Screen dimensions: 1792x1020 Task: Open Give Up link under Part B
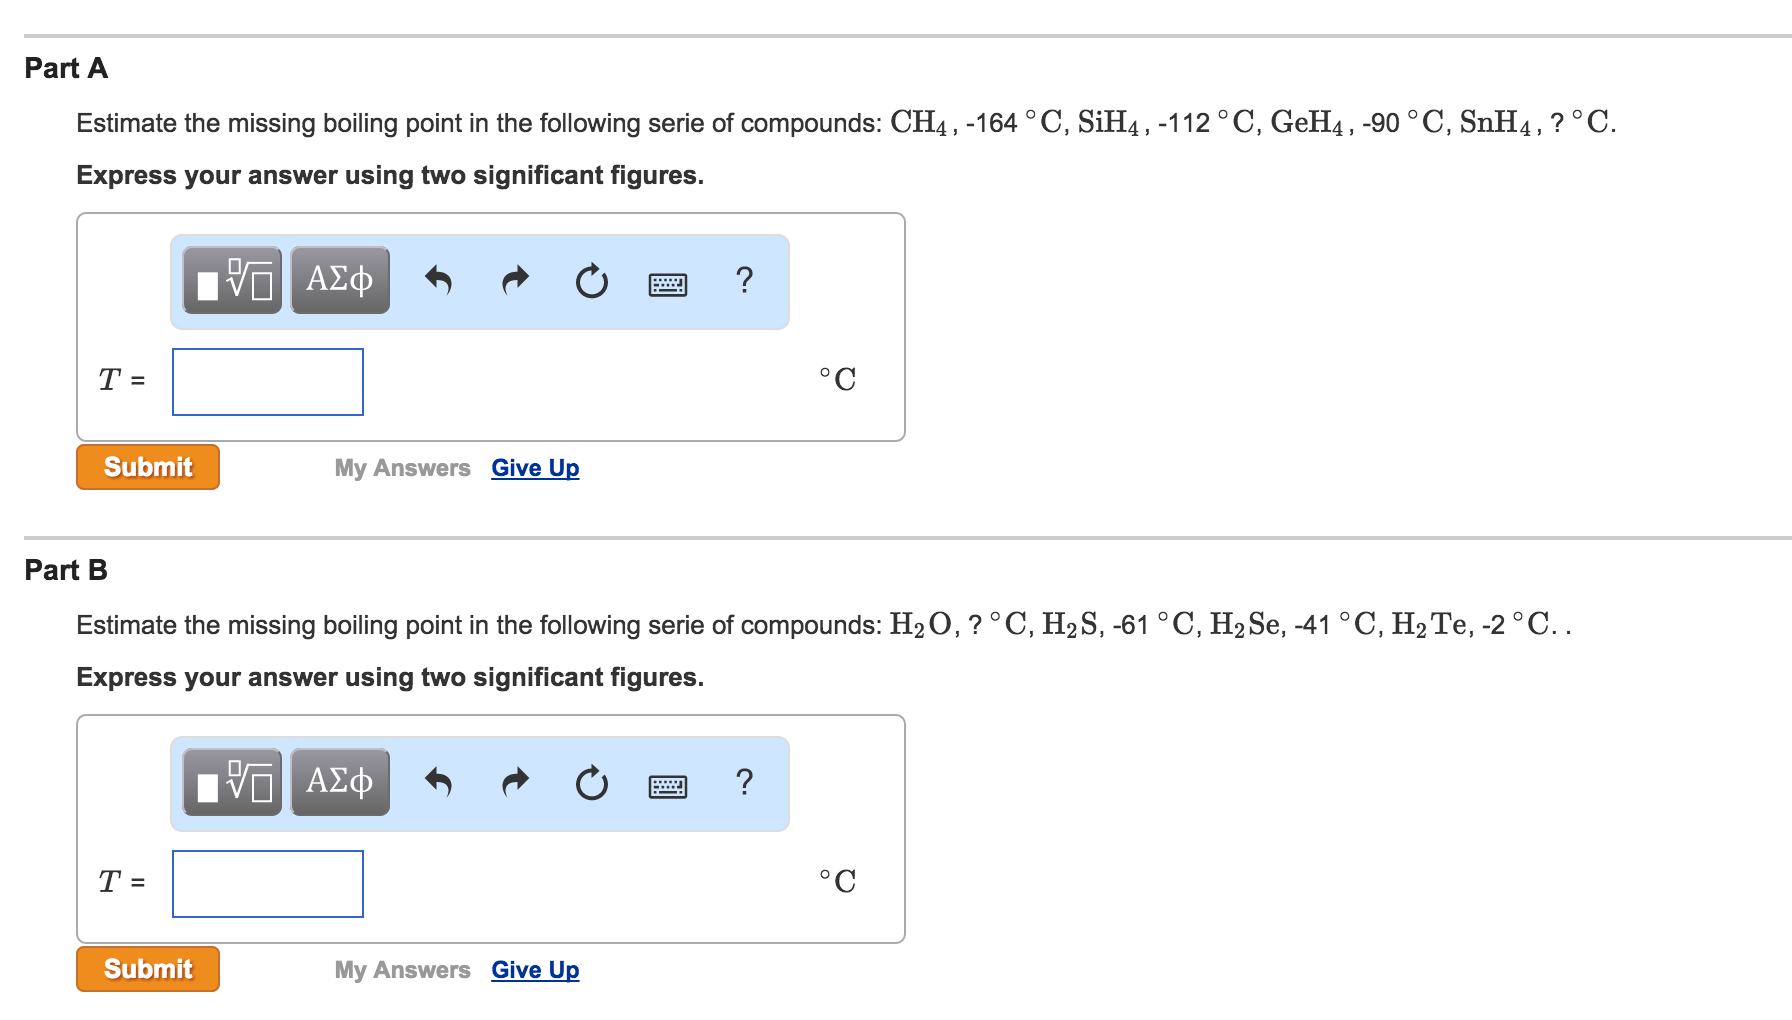tap(534, 969)
